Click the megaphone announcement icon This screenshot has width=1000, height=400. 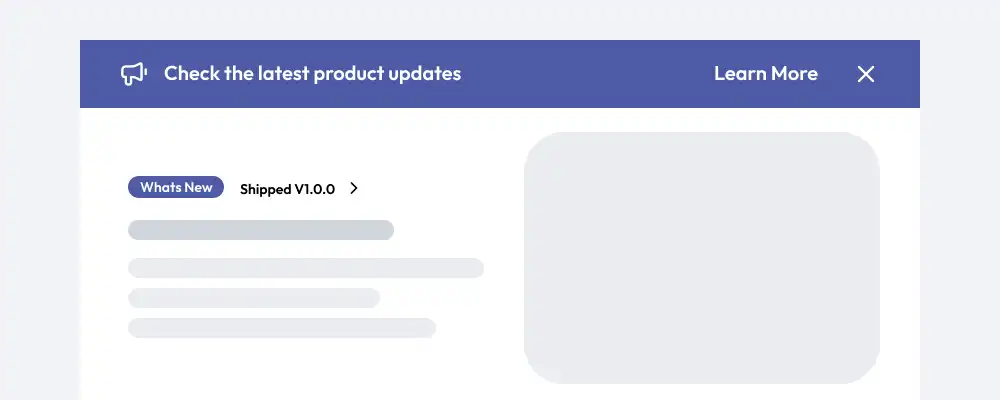click(134, 74)
